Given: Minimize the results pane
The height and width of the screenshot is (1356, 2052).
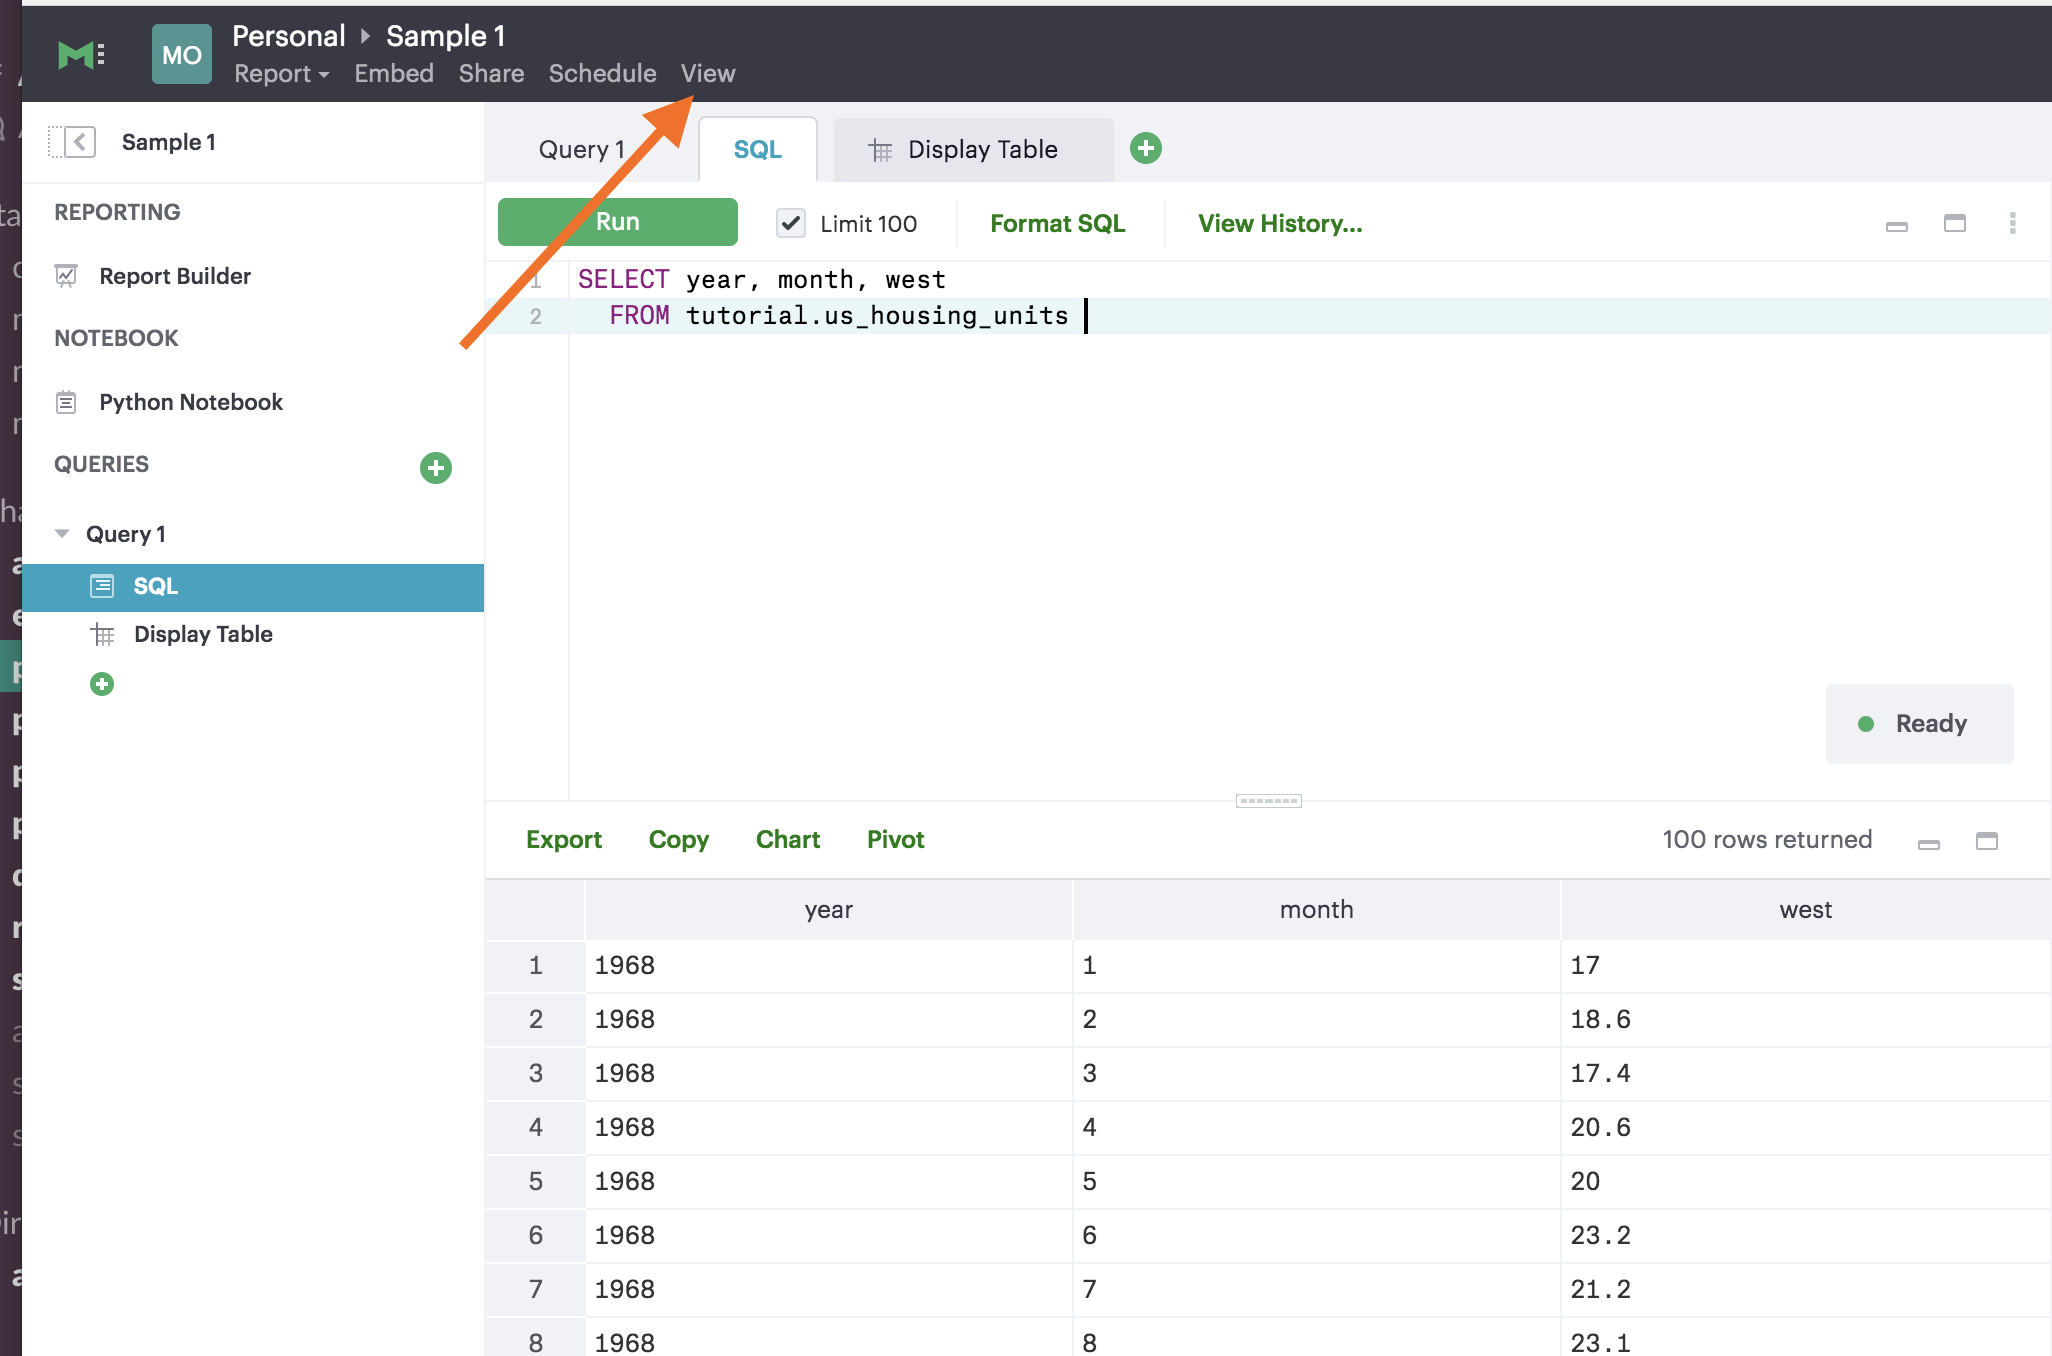Looking at the screenshot, I should point(1928,844).
